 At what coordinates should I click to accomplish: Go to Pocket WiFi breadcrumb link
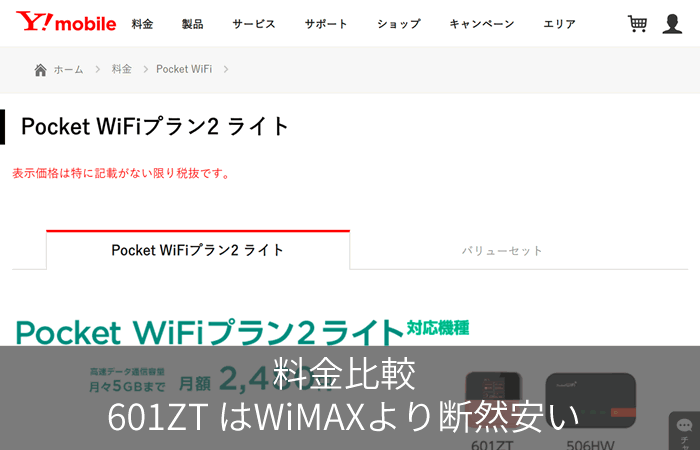(x=184, y=69)
